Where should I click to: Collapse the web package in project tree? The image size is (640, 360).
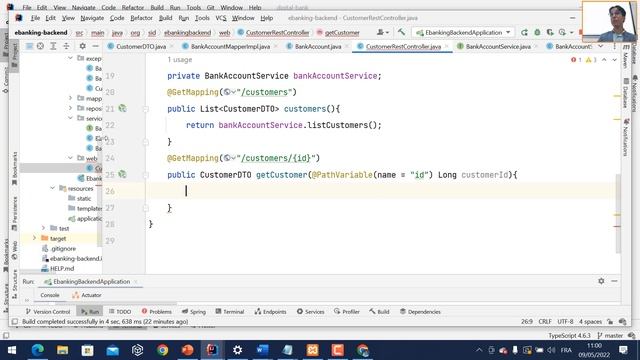click(x=71, y=158)
